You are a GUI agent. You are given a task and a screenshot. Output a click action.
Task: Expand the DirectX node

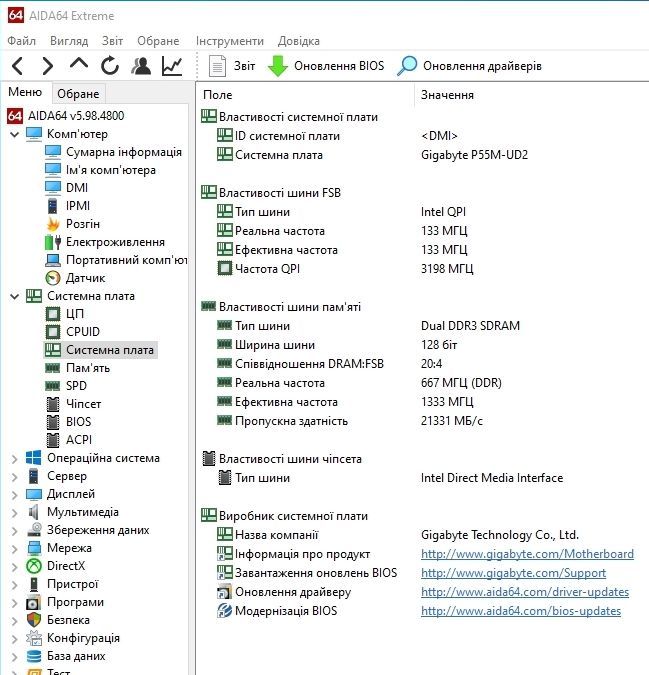pyautogui.click(x=15, y=567)
